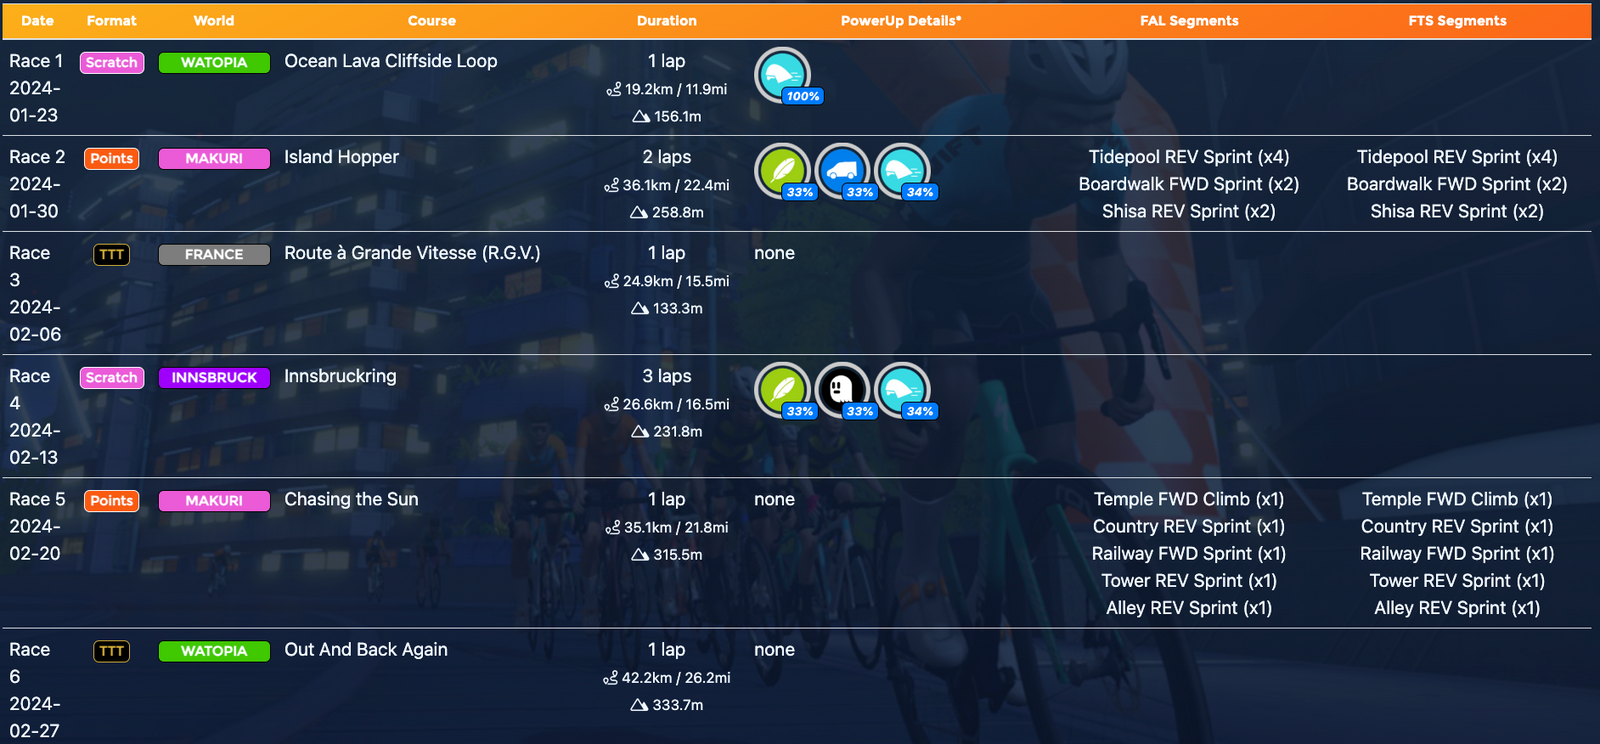1600x744 pixels.
Task: Click the Date column header
Action: pos(38,21)
